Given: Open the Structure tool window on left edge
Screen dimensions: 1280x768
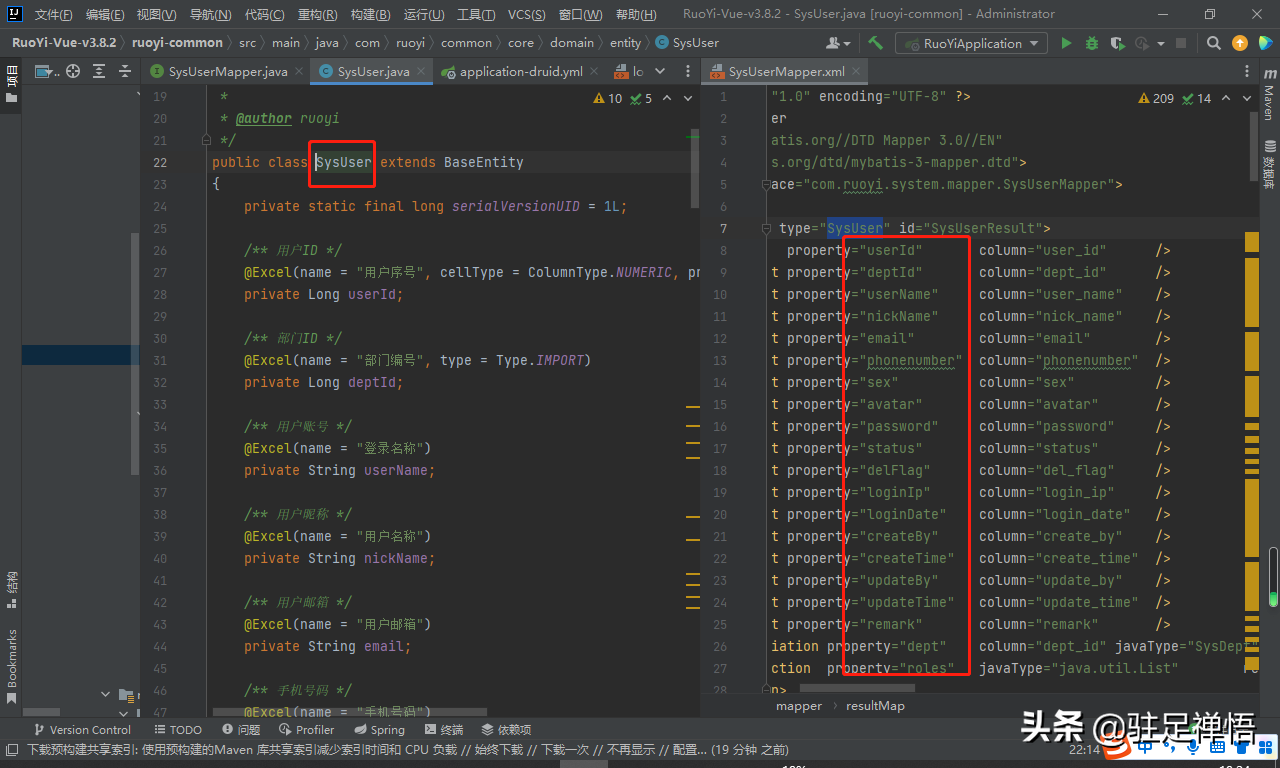Looking at the screenshot, I should click(x=12, y=590).
